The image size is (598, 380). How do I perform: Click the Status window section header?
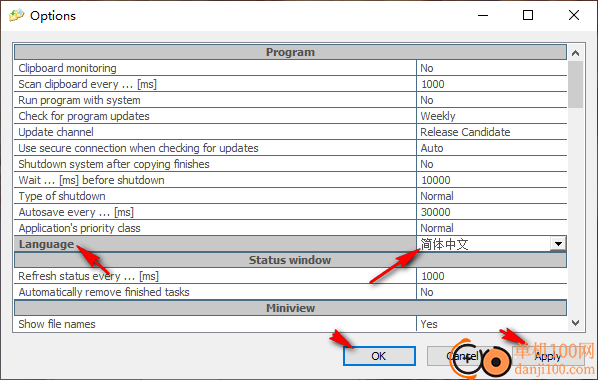coord(291,260)
